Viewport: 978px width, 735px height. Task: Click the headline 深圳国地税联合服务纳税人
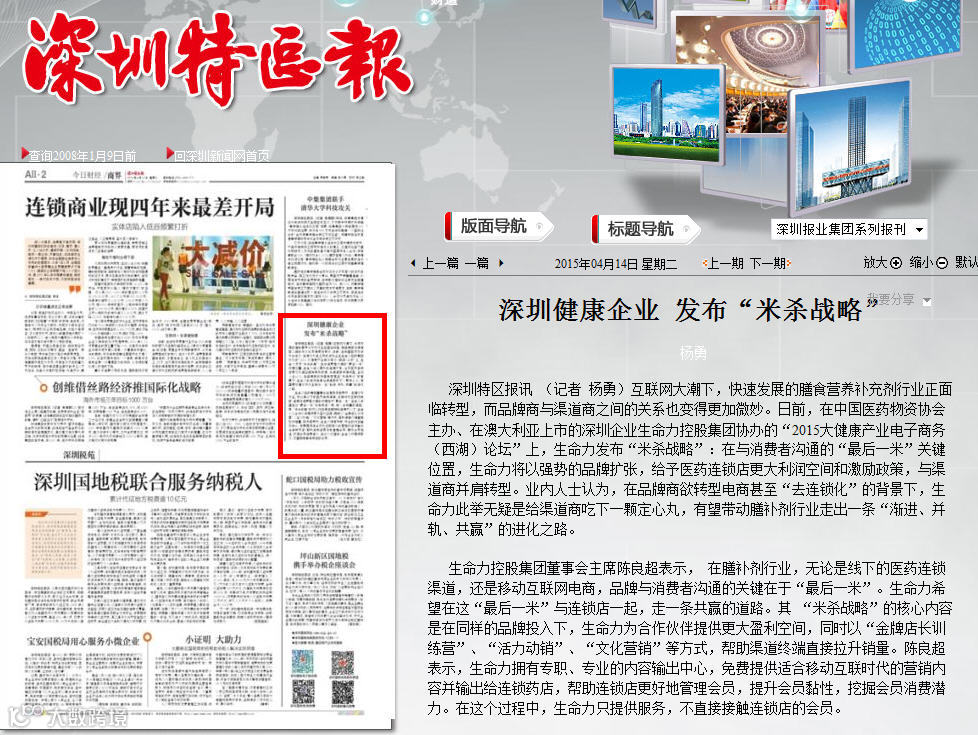[x=148, y=482]
